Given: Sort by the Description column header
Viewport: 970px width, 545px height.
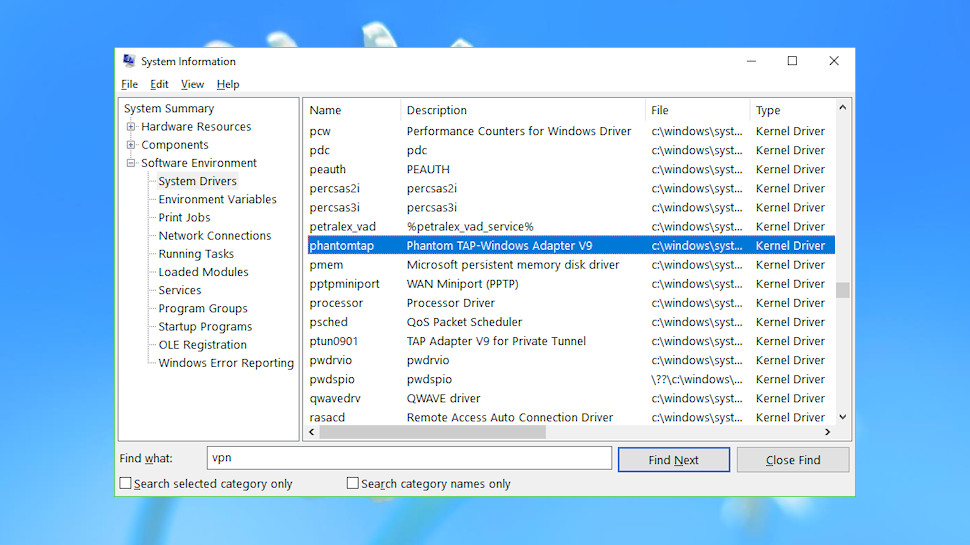Looking at the screenshot, I should 523,110.
